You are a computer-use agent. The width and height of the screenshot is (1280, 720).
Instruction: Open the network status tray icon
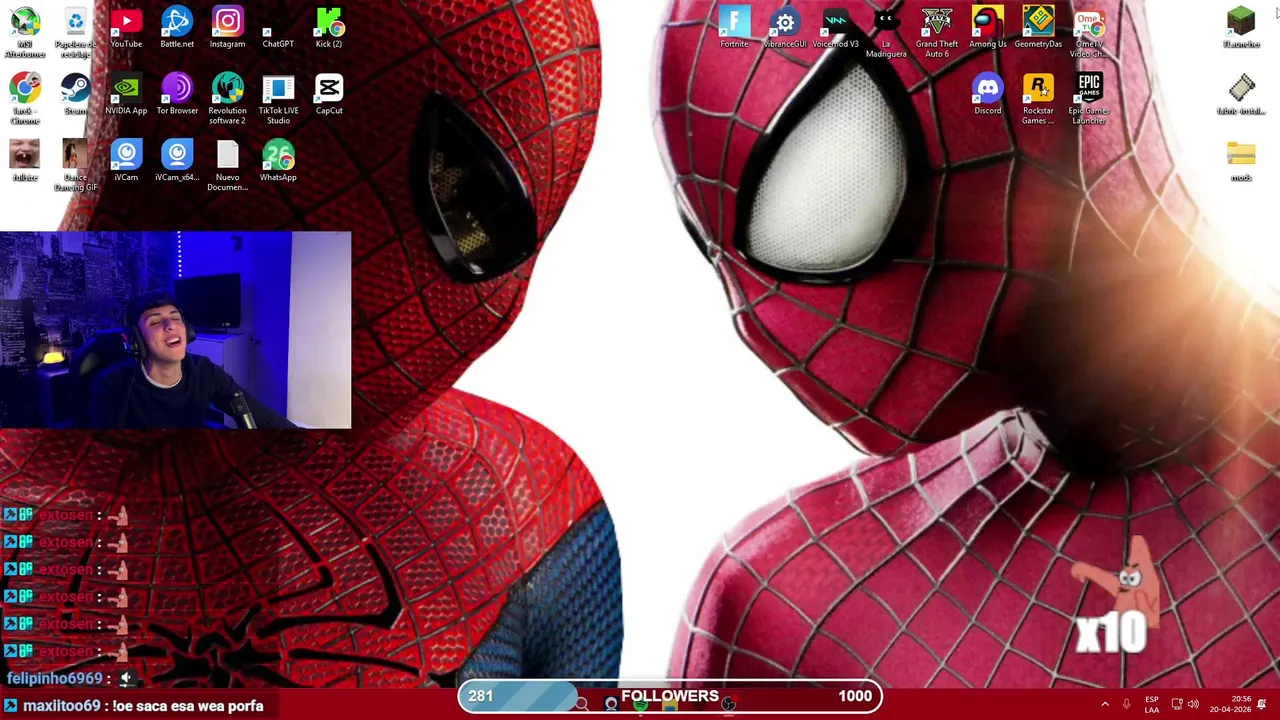click(x=1177, y=704)
